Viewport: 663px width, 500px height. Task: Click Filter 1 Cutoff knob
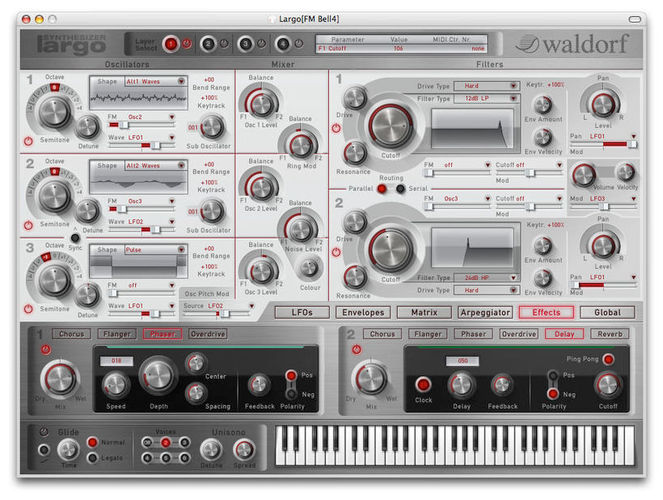(390, 126)
